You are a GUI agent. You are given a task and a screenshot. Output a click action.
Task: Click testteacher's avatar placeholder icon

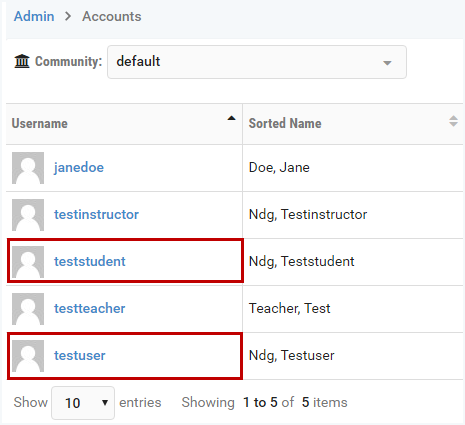tap(28, 309)
